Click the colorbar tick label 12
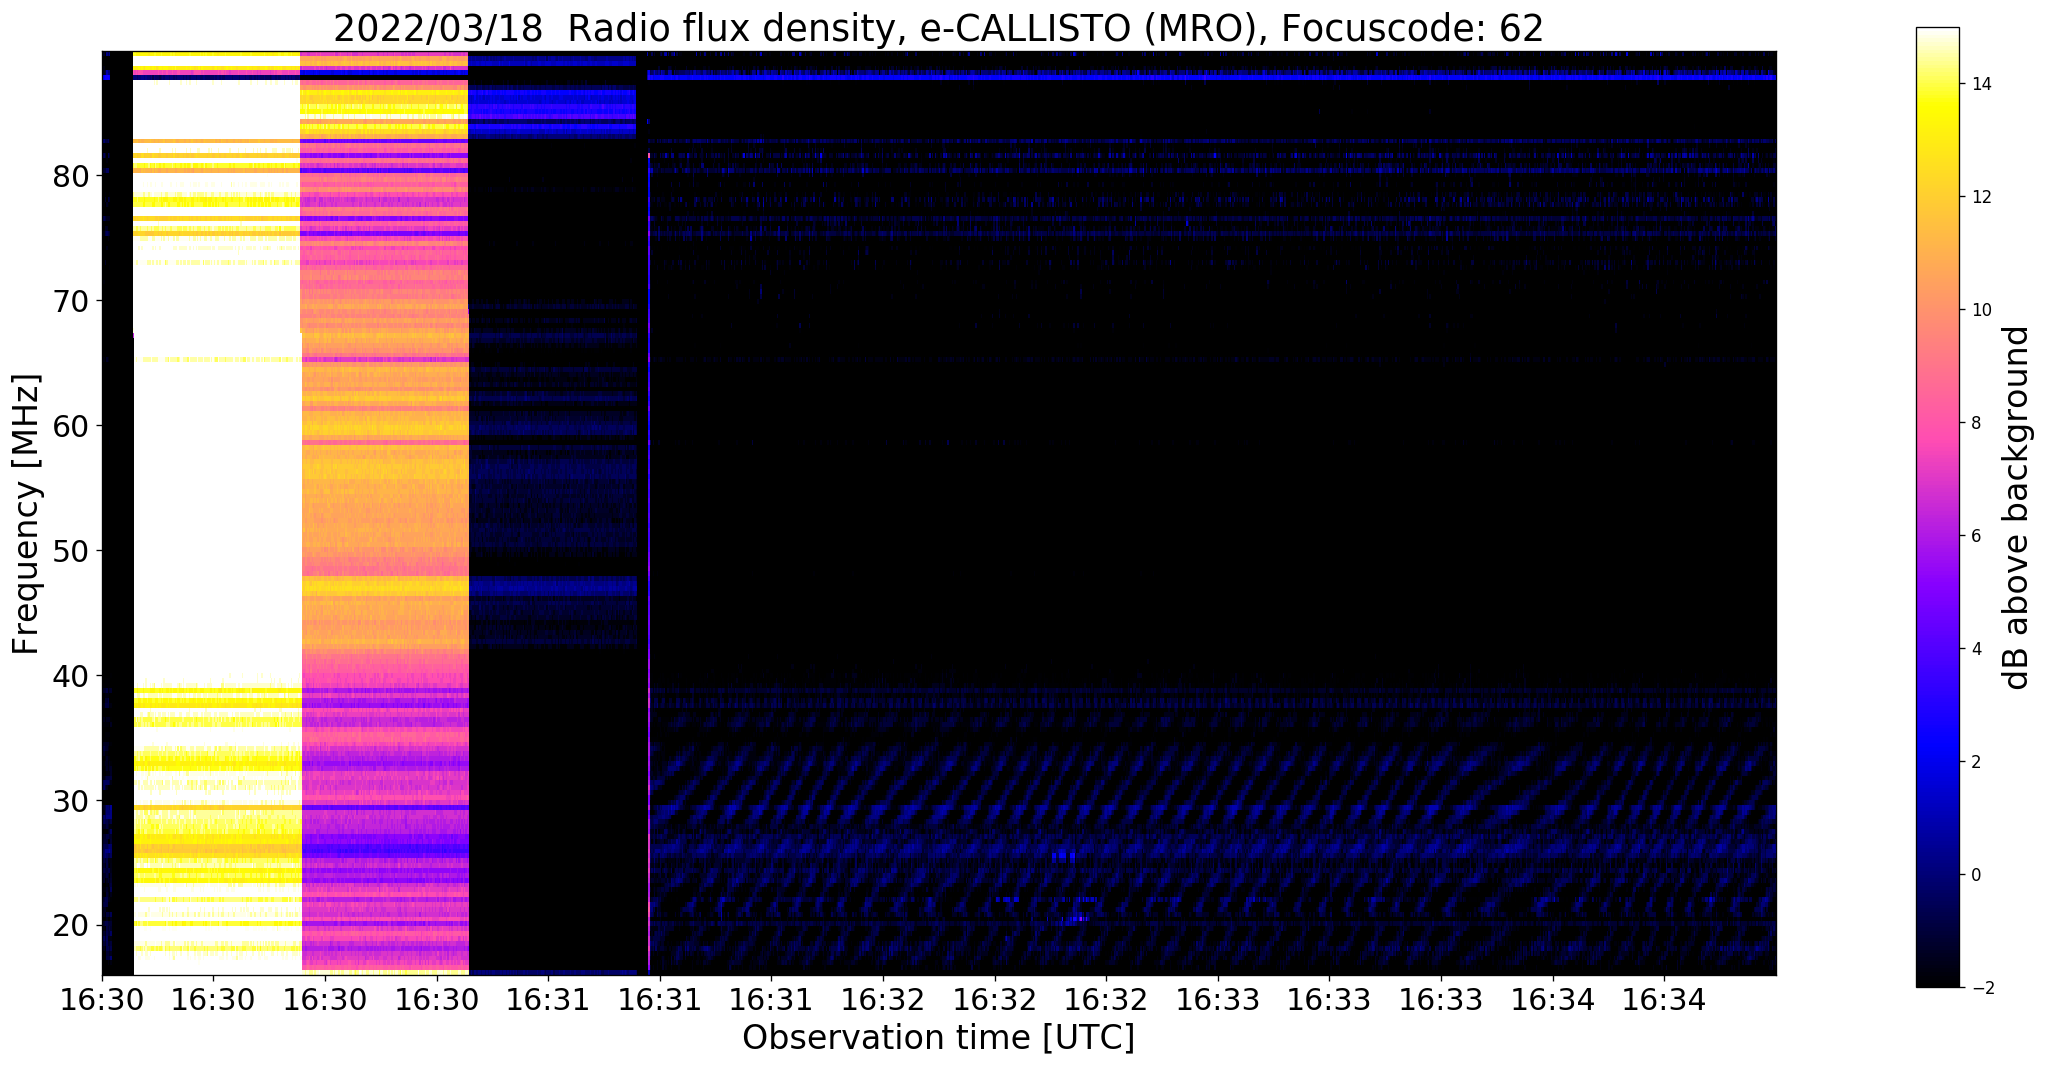The image size is (2047, 1067). click(x=1980, y=197)
